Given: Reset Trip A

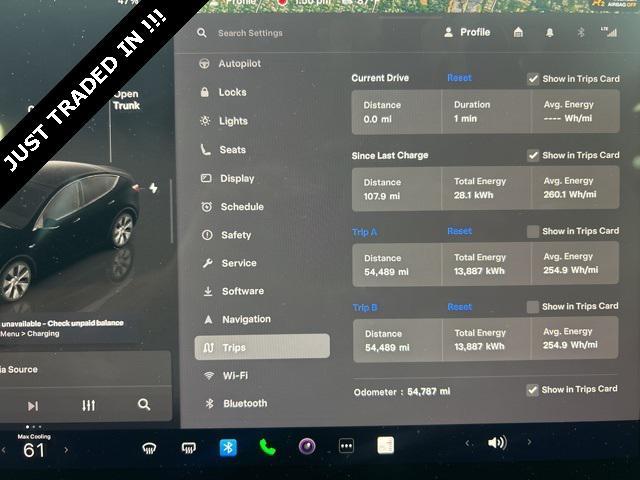Looking at the screenshot, I should pyautogui.click(x=460, y=231).
